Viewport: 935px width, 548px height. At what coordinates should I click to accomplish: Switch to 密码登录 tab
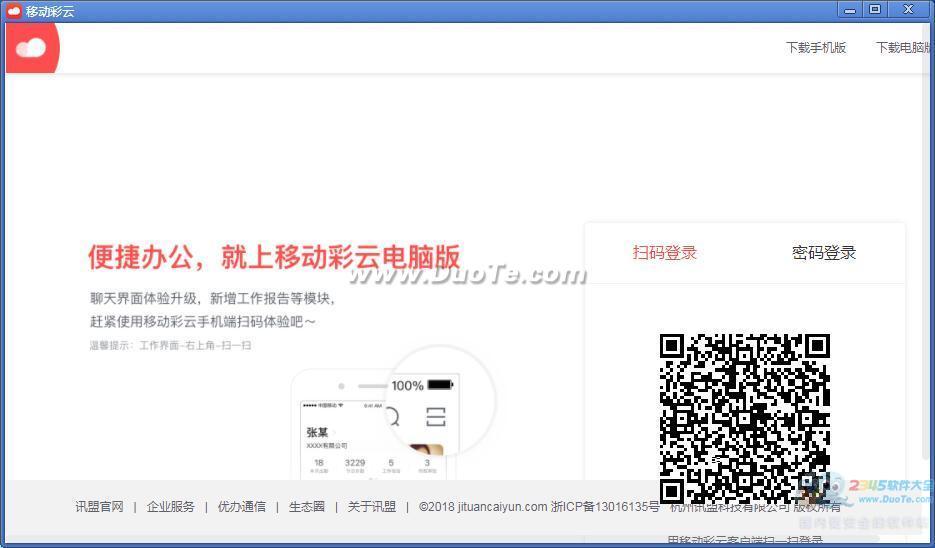(x=823, y=253)
